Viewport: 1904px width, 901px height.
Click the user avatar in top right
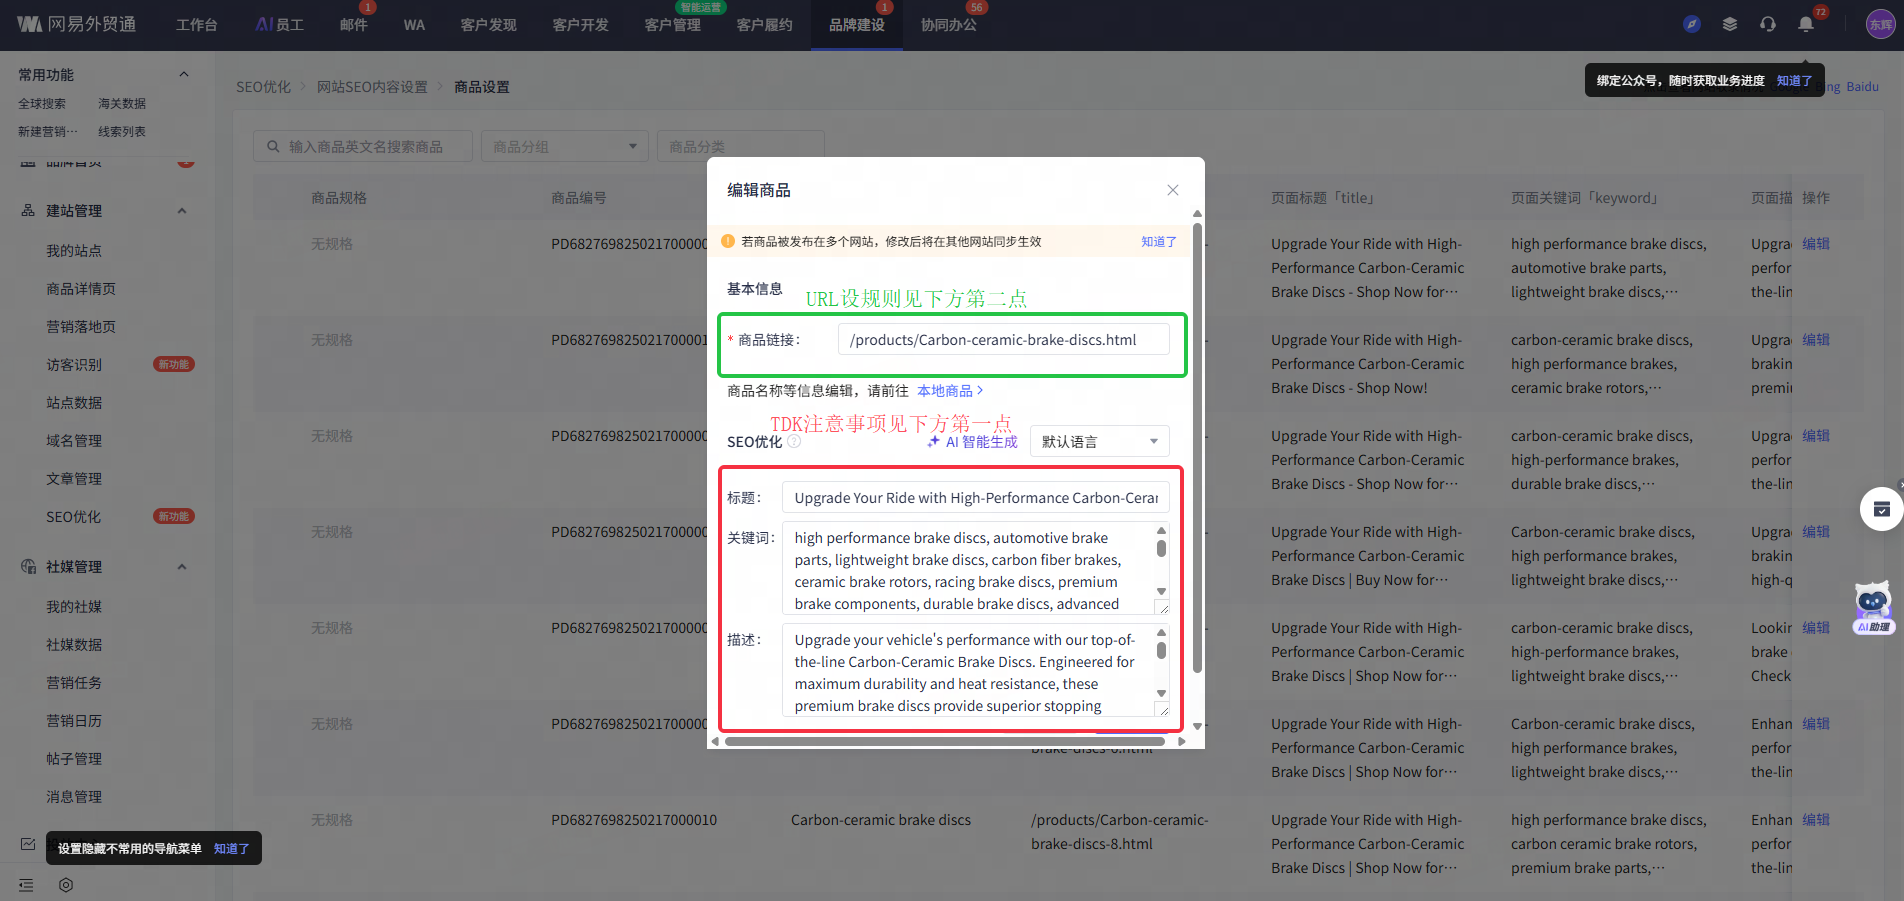(1880, 24)
